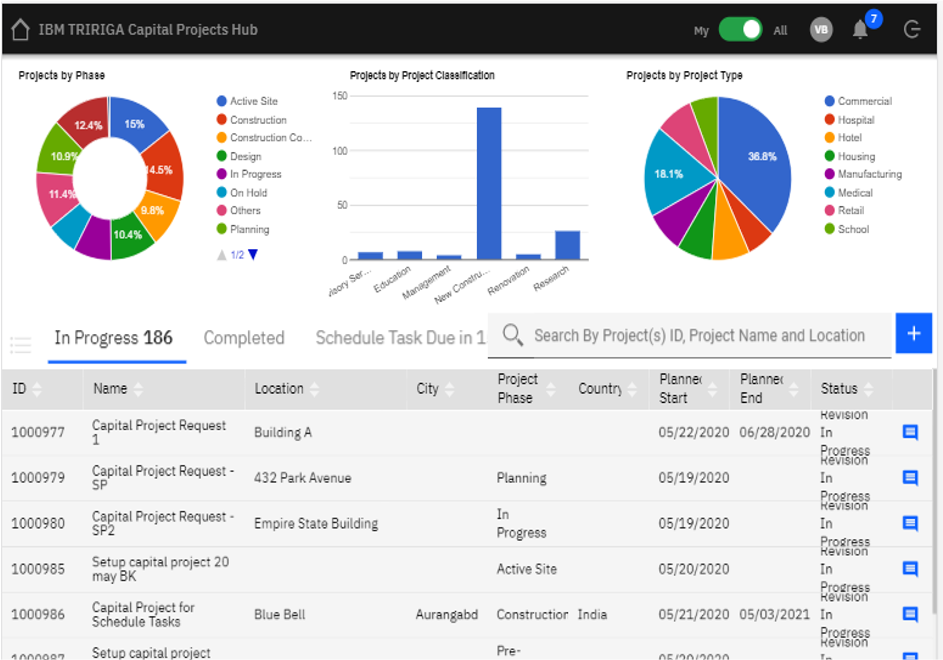The image size is (943, 660).
Task: Select Design legend entry
Action: click(239, 156)
